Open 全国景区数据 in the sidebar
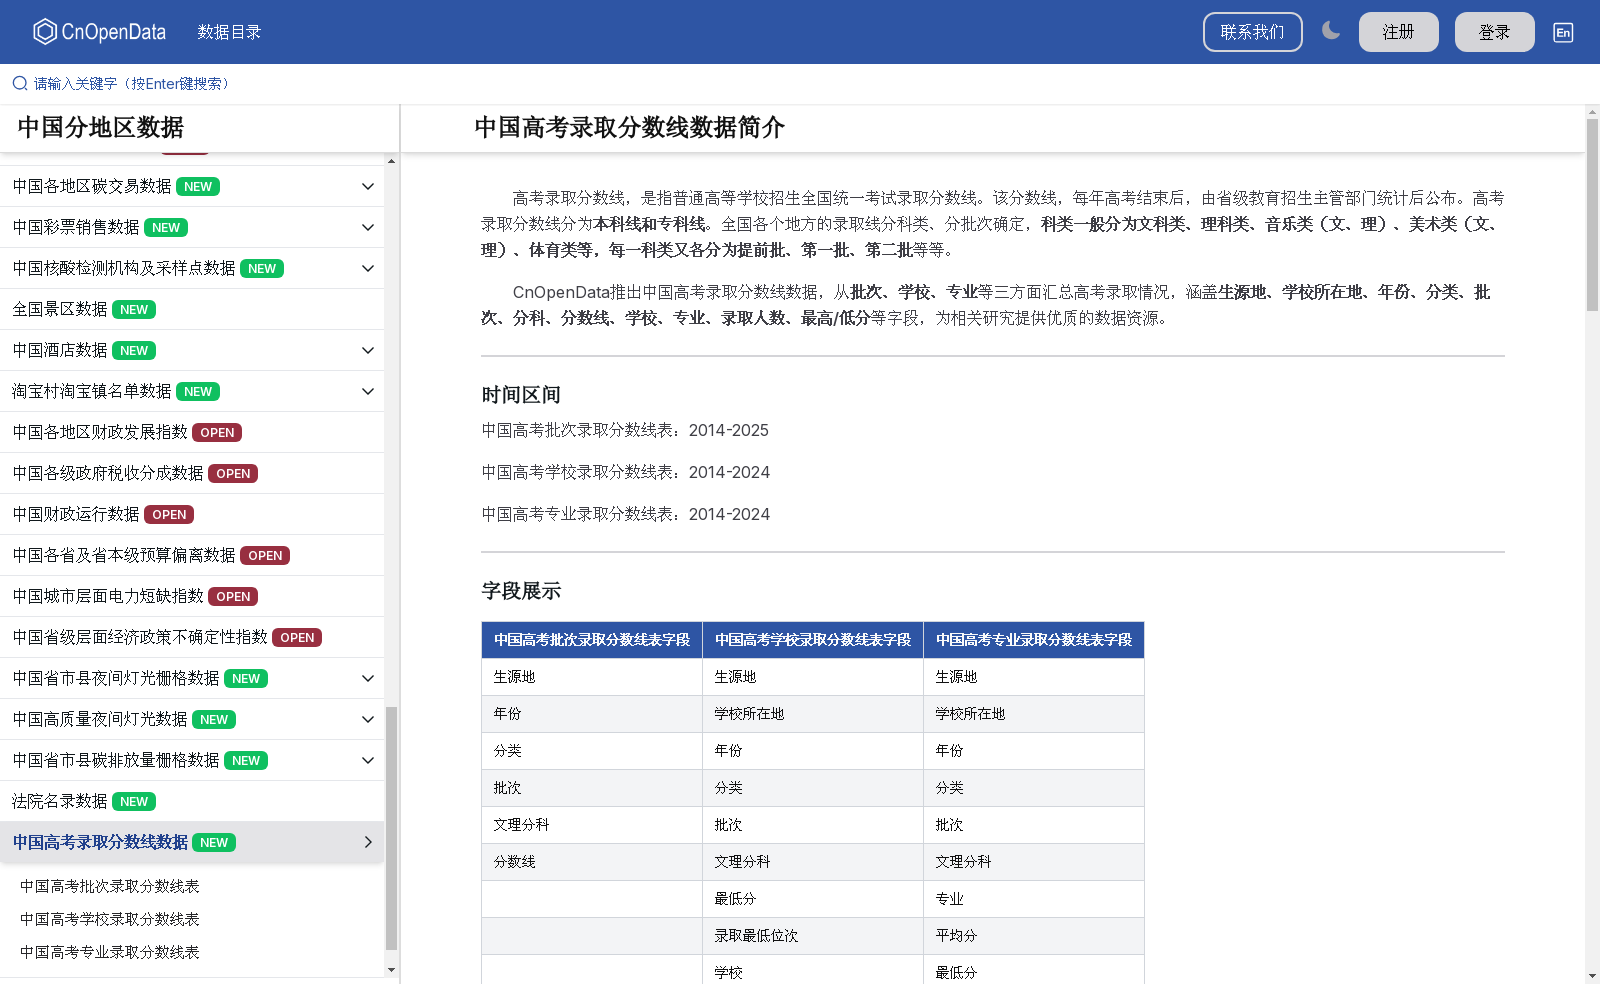Screen dimensions: 1600x1000 click(x=60, y=309)
